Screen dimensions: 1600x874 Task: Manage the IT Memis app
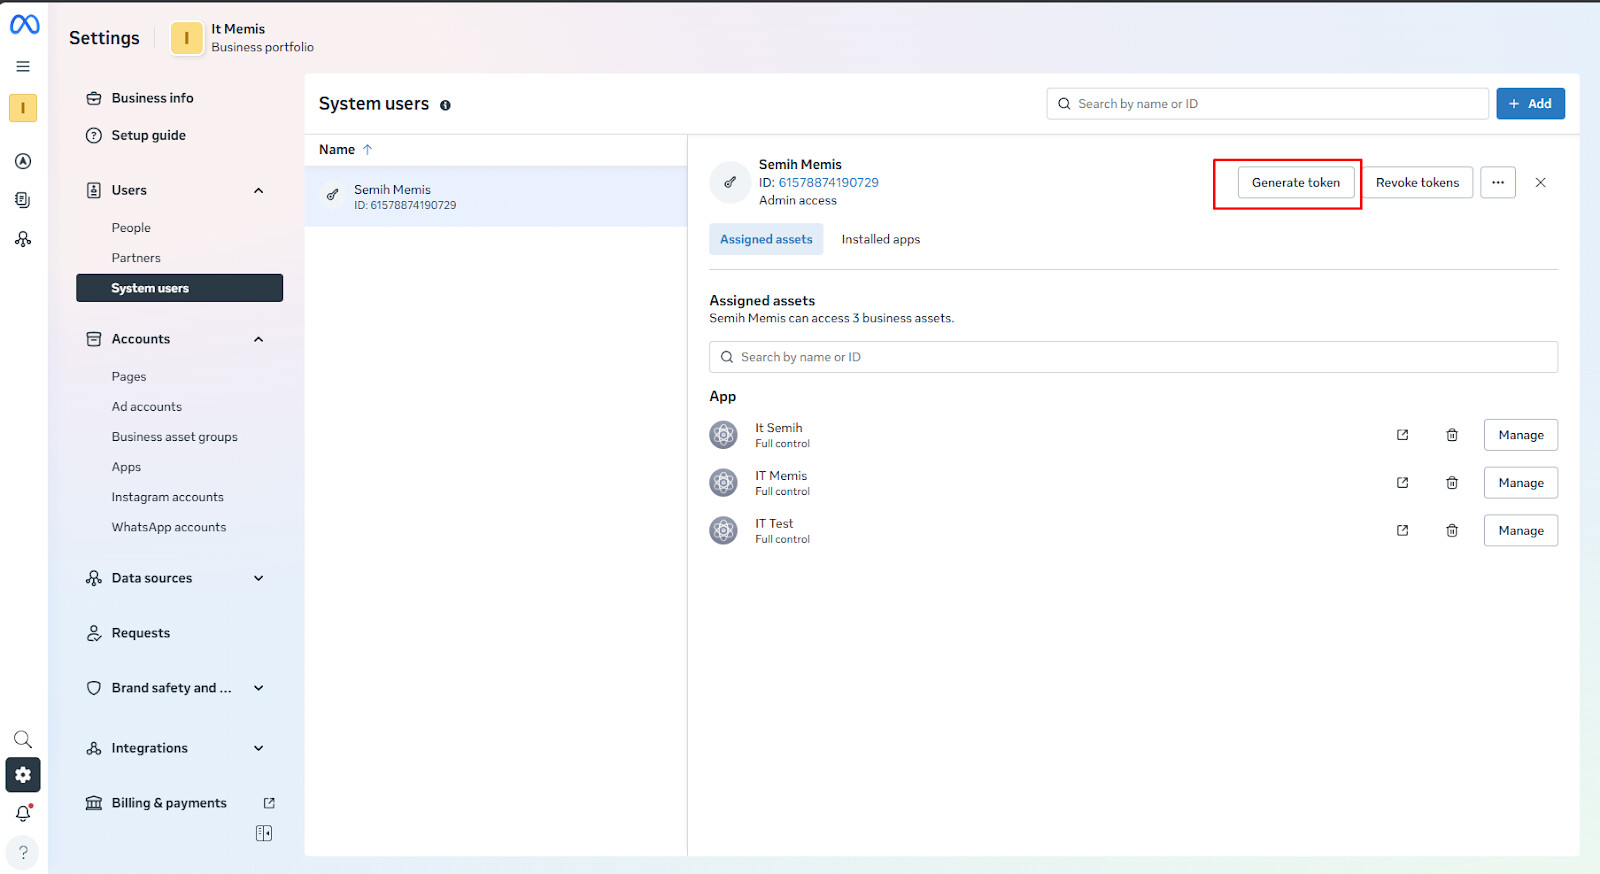pyautogui.click(x=1521, y=483)
